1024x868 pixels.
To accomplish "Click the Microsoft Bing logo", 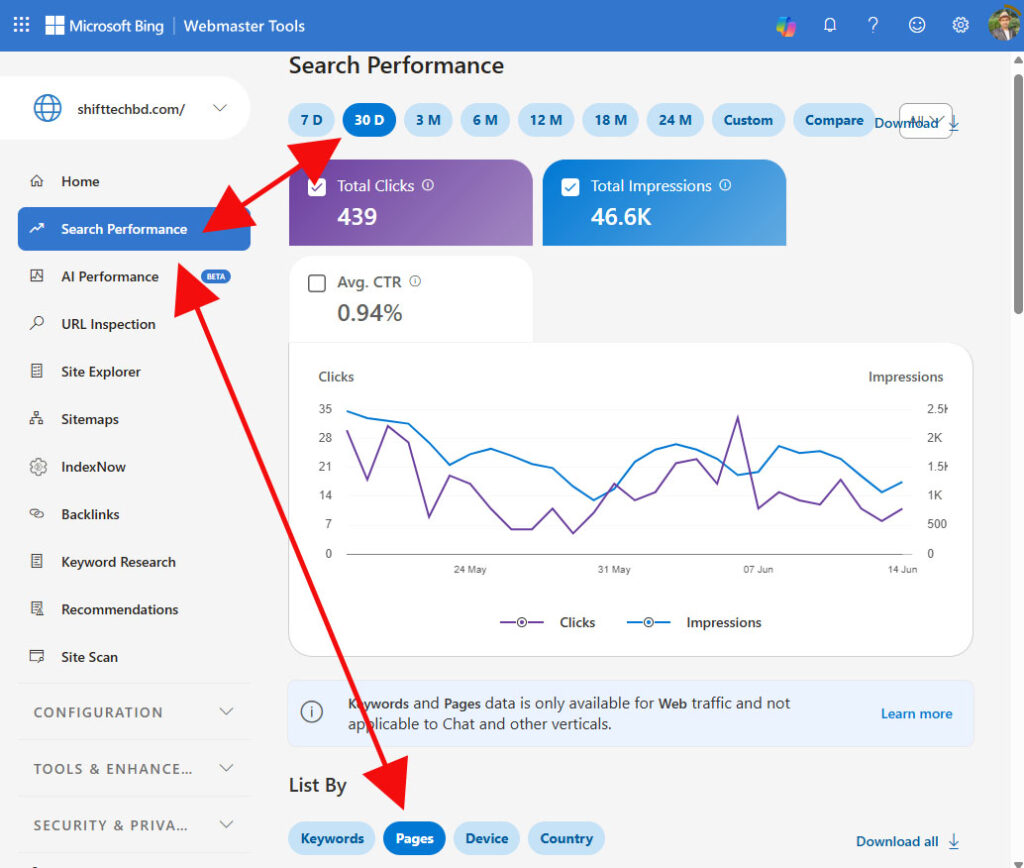I will [x=104, y=25].
